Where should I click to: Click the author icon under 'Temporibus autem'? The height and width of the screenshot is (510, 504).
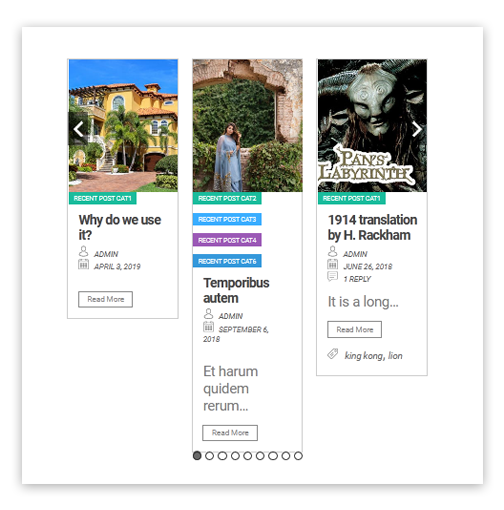(208, 314)
